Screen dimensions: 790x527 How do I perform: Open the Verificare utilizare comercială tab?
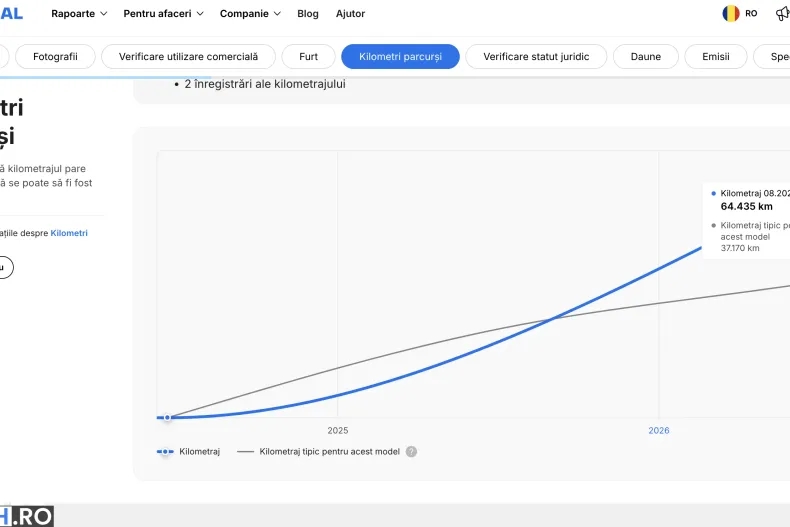click(188, 56)
